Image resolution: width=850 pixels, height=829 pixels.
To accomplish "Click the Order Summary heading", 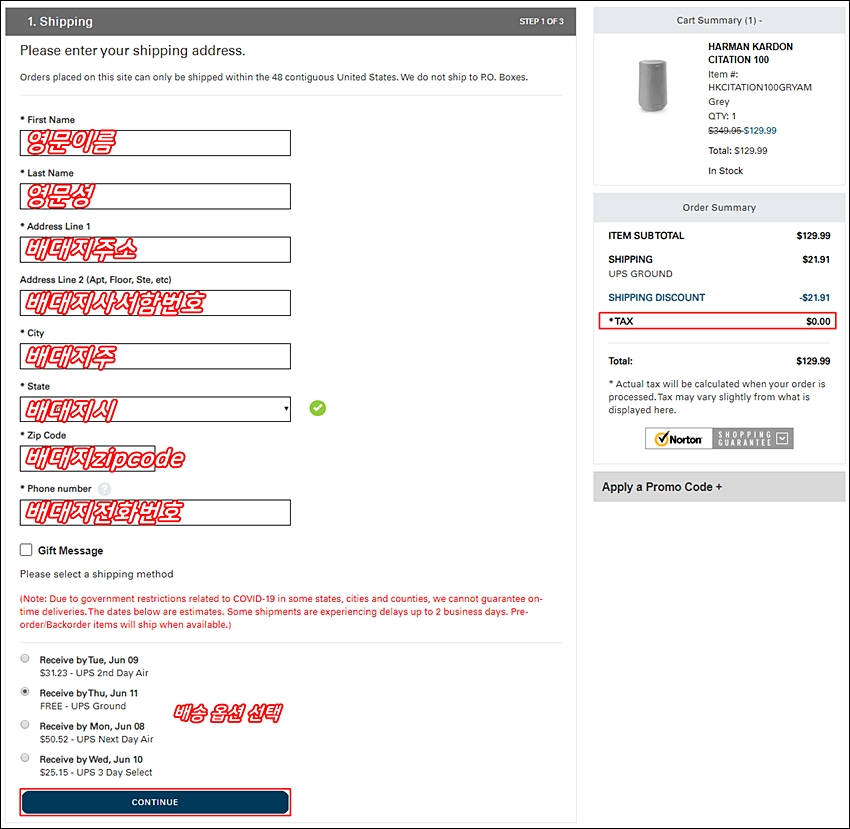I will pyautogui.click(x=719, y=208).
